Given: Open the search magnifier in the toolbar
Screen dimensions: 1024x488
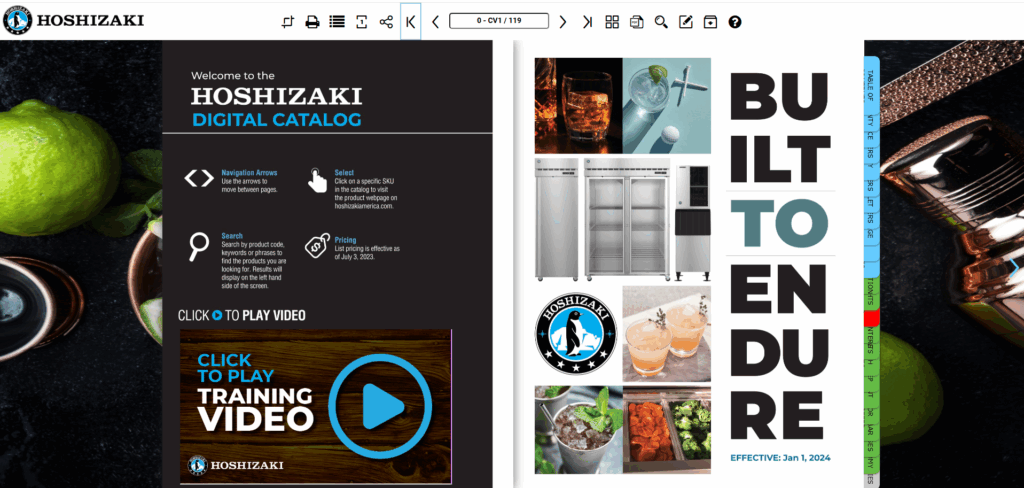Looking at the screenshot, I should (661, 22).
